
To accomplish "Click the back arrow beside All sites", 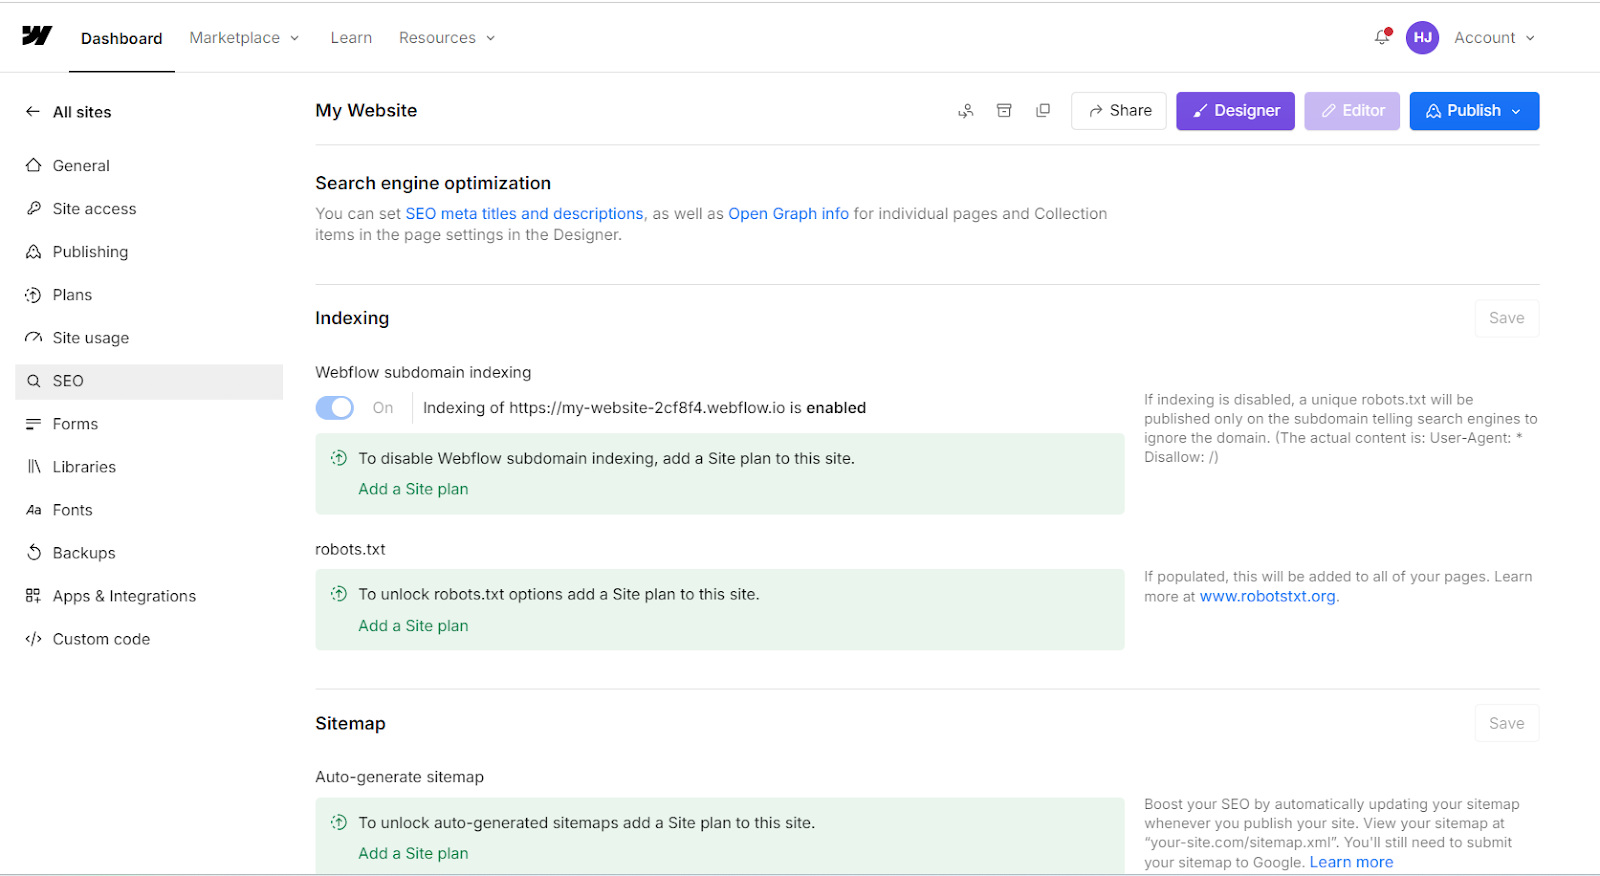I will 33,112.
